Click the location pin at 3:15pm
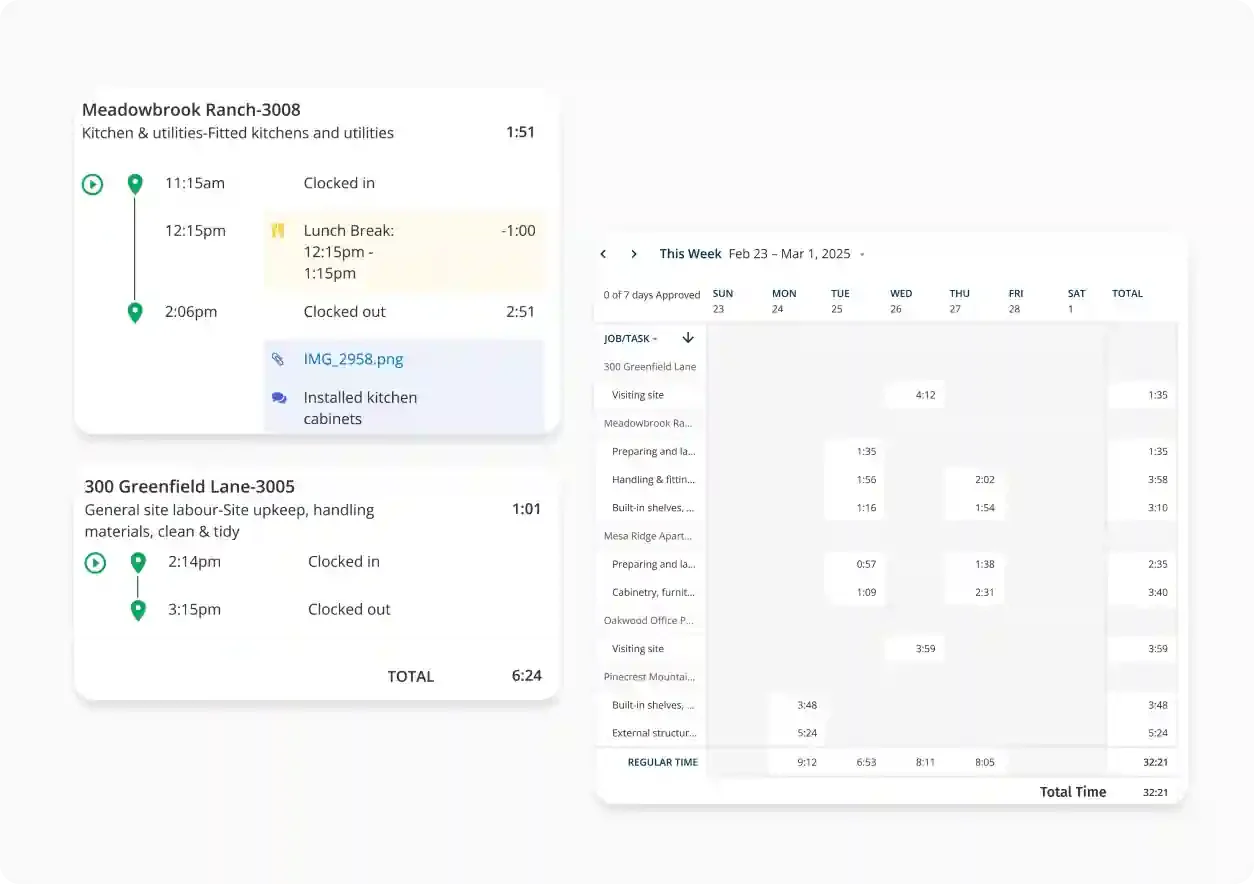 [138, 610]
